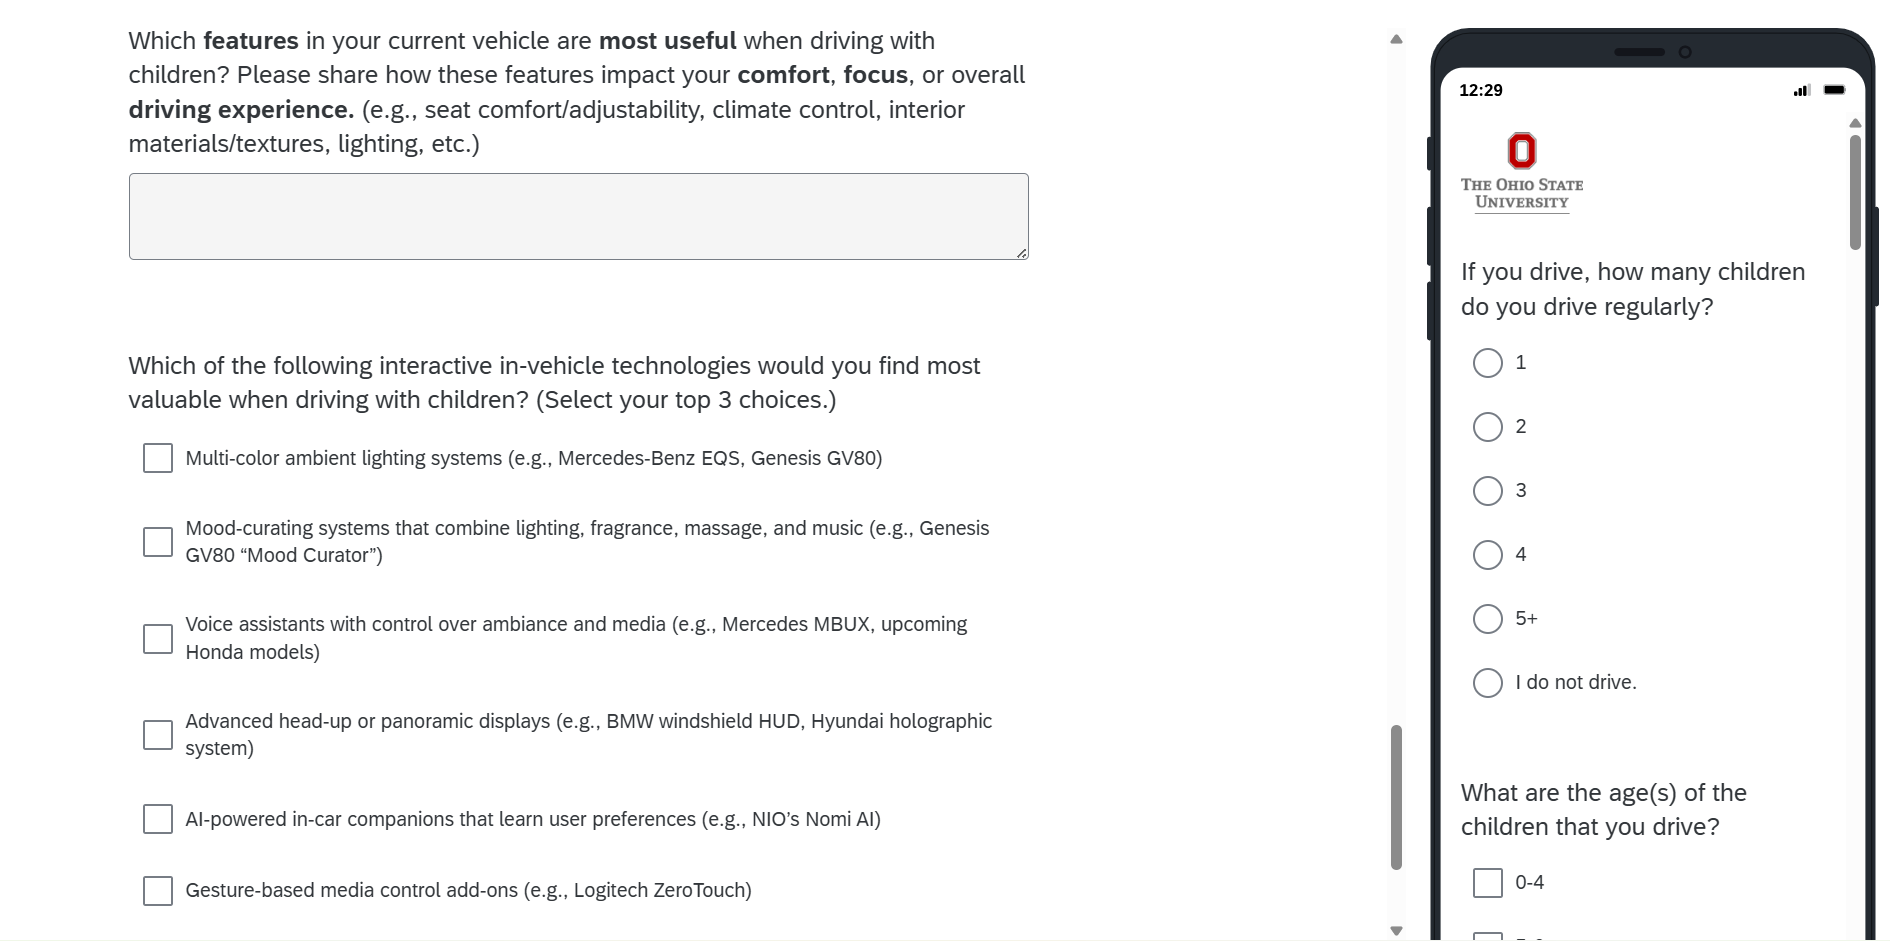Click the main survey scrollbar thumb
Screen dimensions: 1890x941
1396,797
